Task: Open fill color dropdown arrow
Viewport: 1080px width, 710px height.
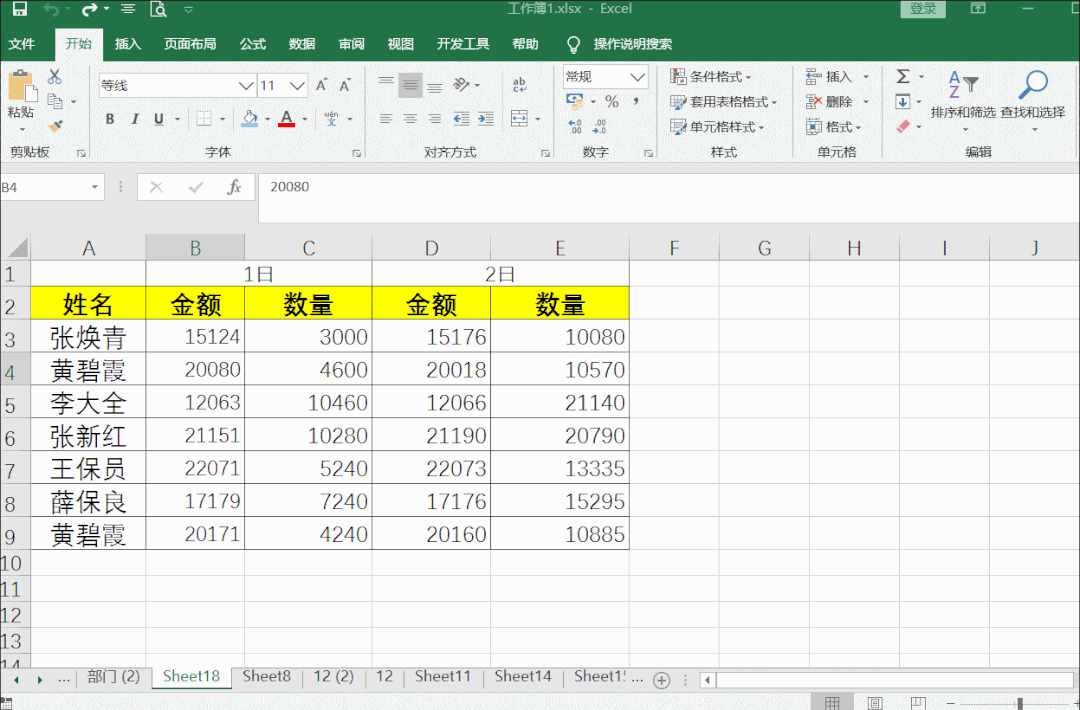Action: [x=267, y=119]
